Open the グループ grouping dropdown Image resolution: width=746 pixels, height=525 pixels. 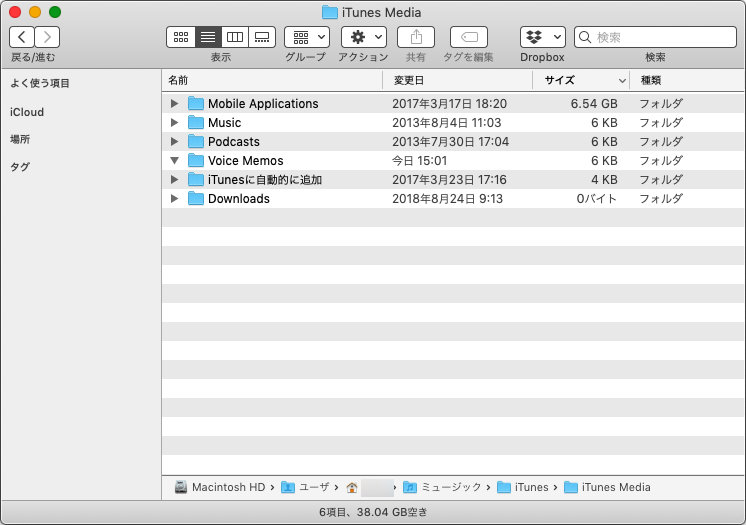pyautogui.click(x=307, y=37)
